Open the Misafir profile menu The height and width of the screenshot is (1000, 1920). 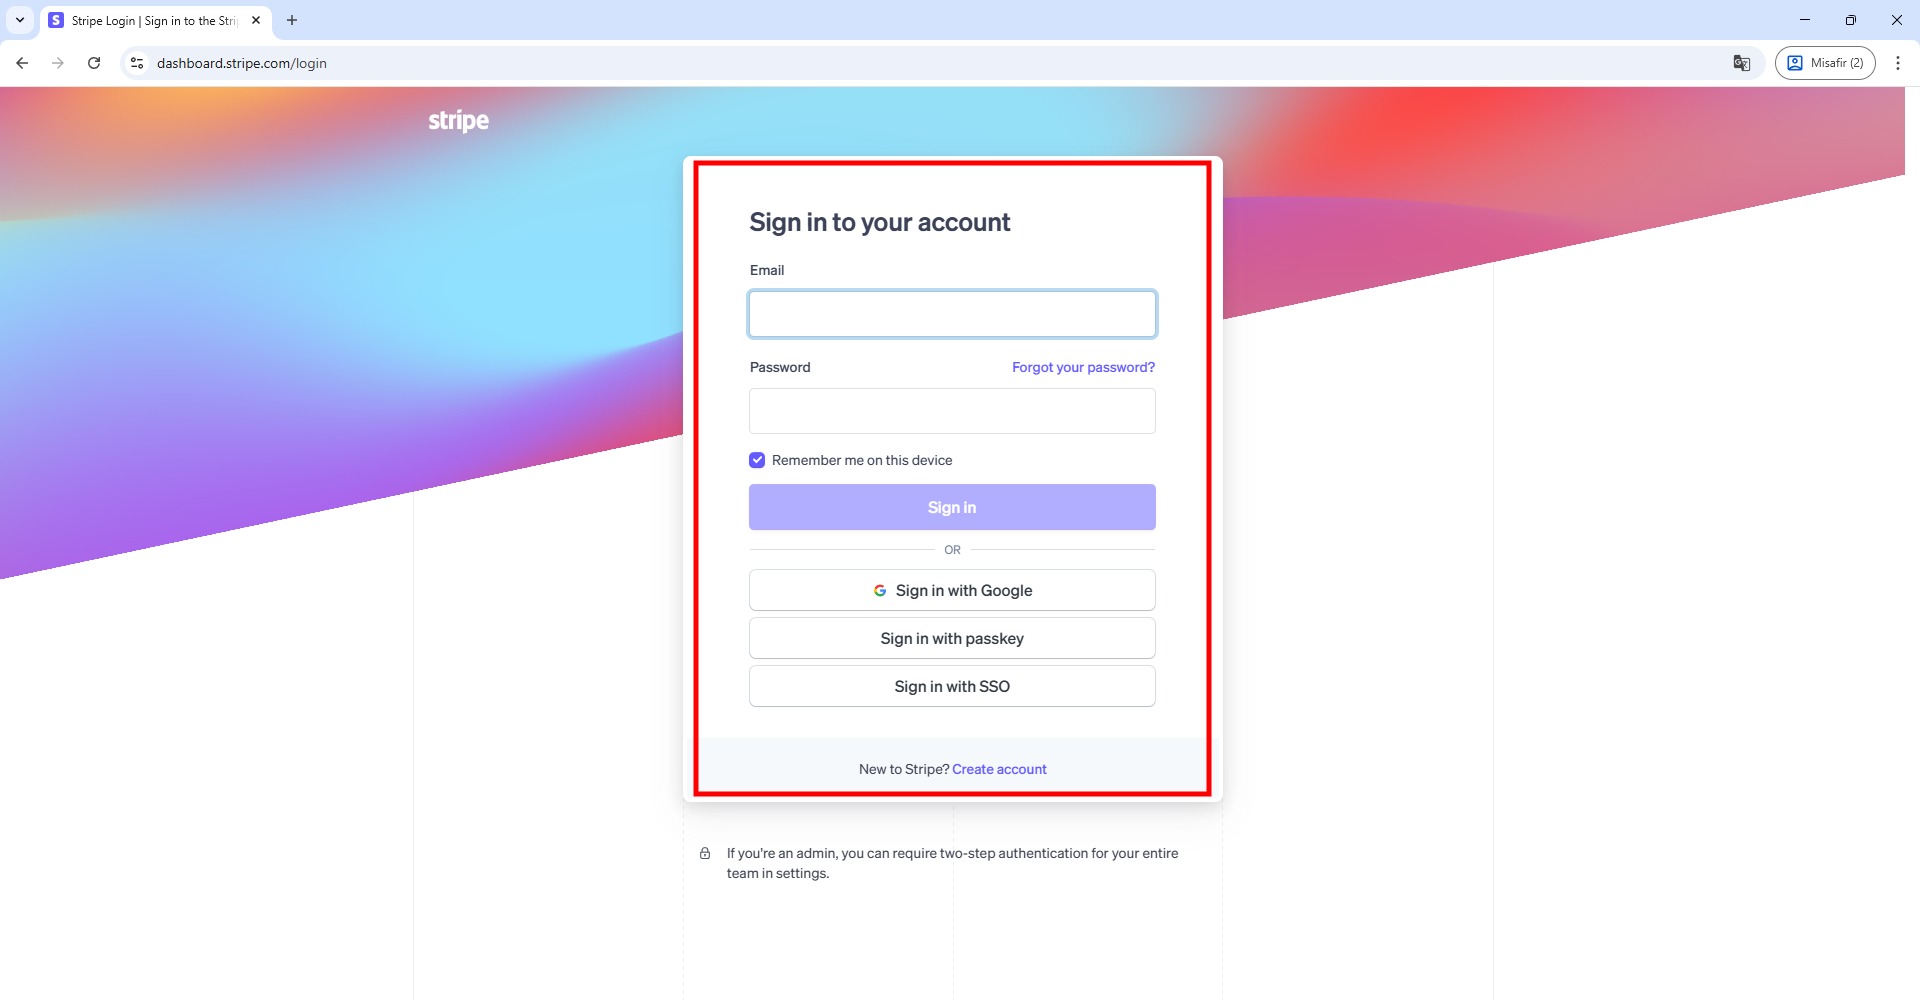coord(1825,63)
